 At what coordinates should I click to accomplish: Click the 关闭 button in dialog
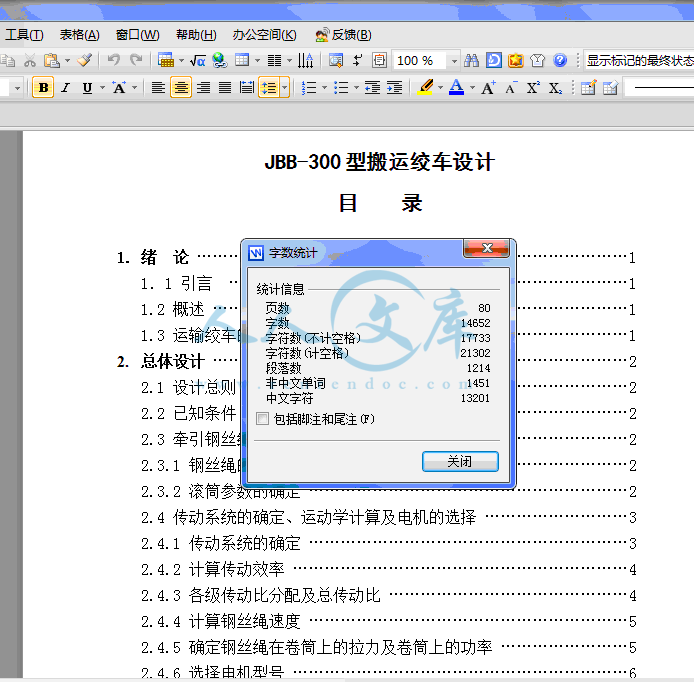[460, 462]
